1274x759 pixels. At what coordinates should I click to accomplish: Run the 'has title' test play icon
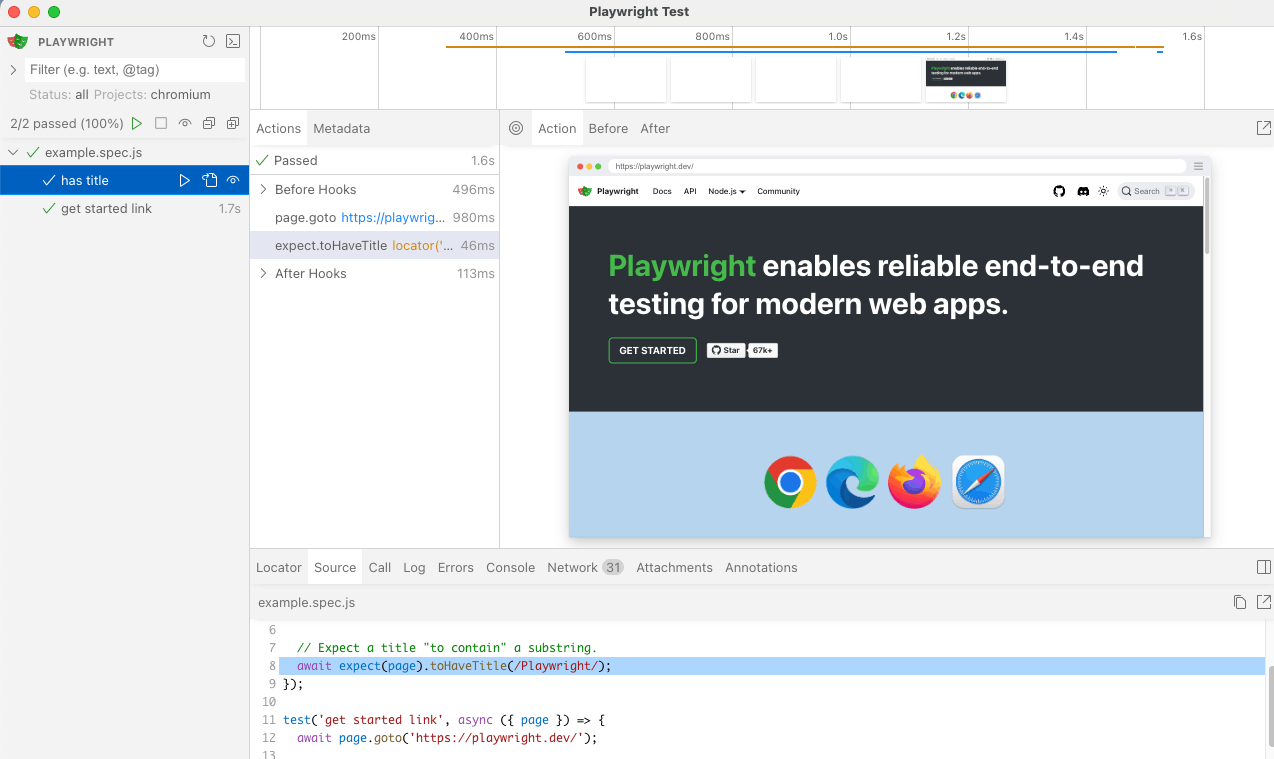[184, 181]
